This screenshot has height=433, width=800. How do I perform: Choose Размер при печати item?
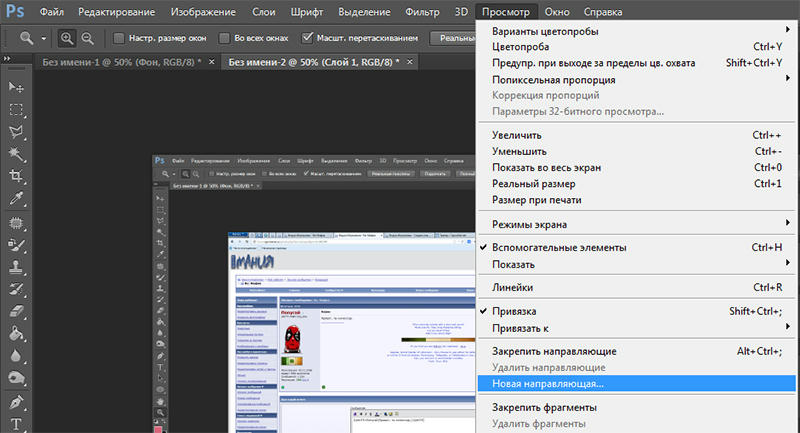(637, 200)
